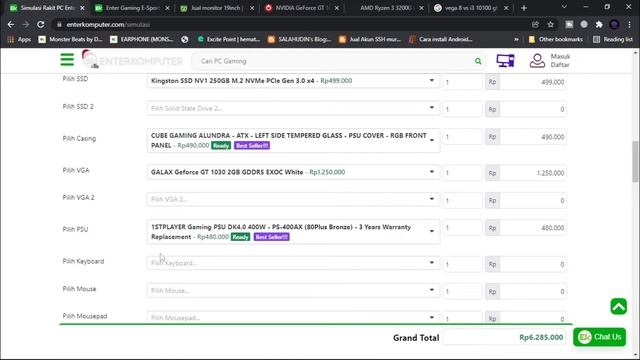640x360 pixels.
Task: Open Monster Beats bookmark
Action: click(71, 39)
